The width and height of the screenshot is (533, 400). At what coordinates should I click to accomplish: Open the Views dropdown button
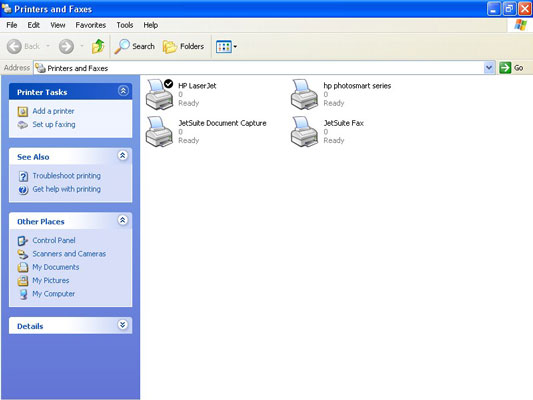pos(226,47)
